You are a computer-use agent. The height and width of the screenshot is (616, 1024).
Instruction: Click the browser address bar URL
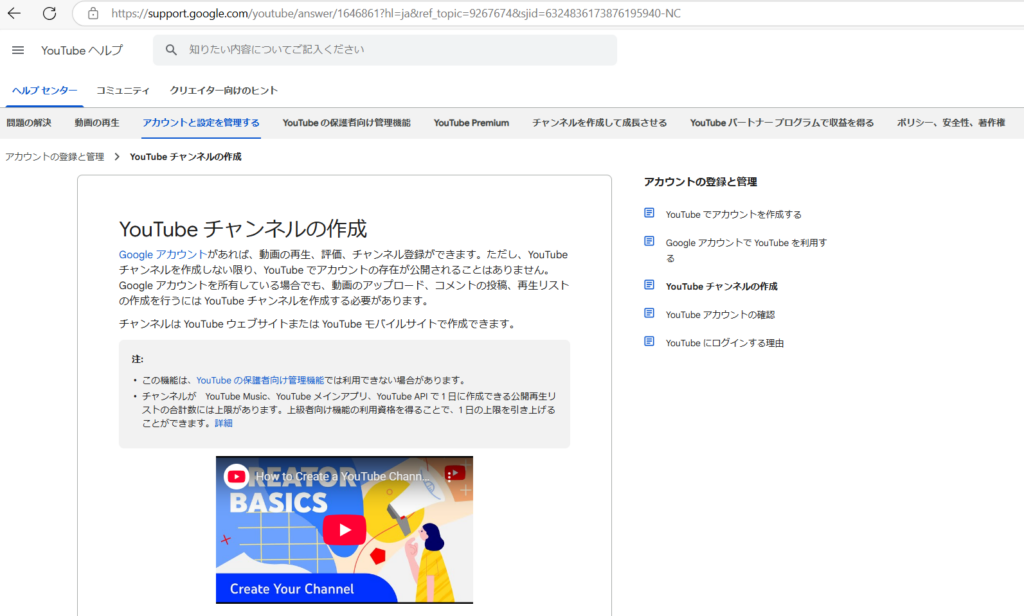point(396,13)
